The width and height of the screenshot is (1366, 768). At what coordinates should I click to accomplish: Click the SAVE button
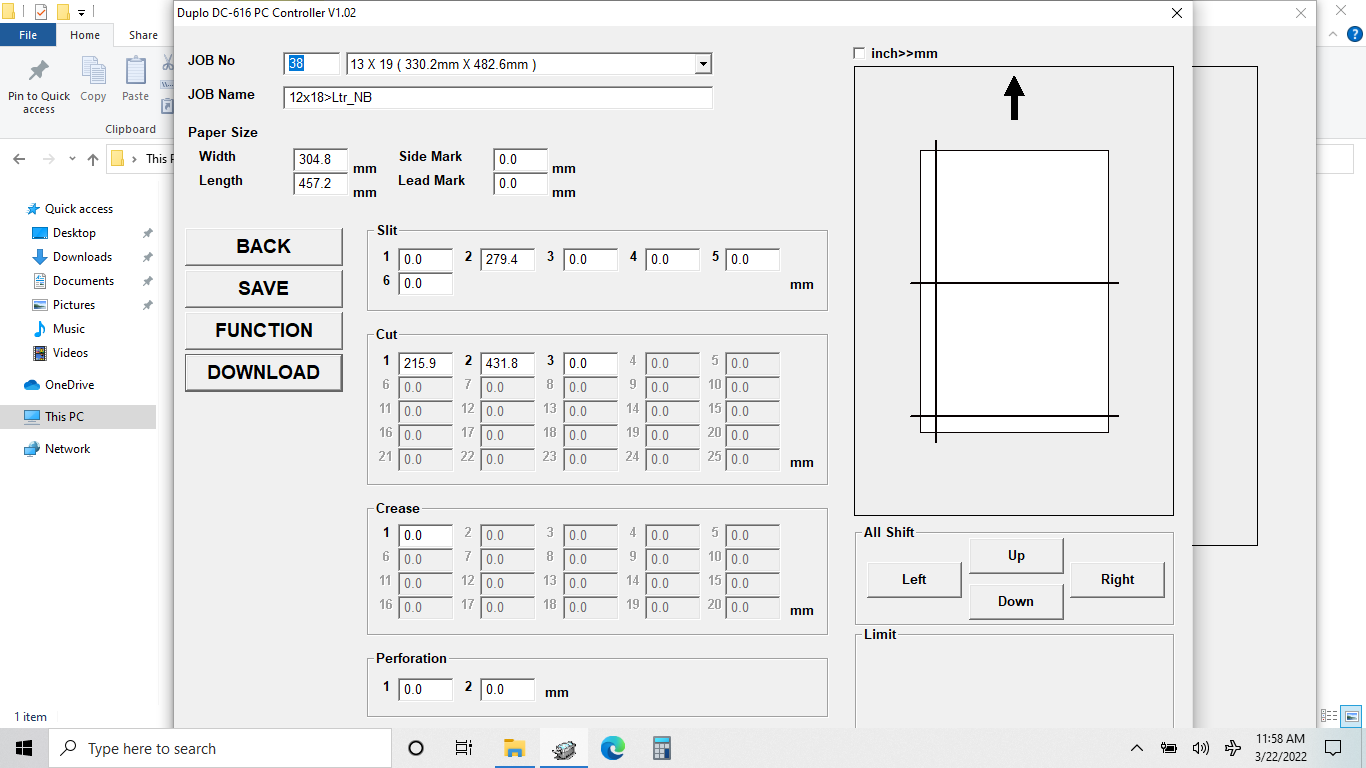click(264, 288)
